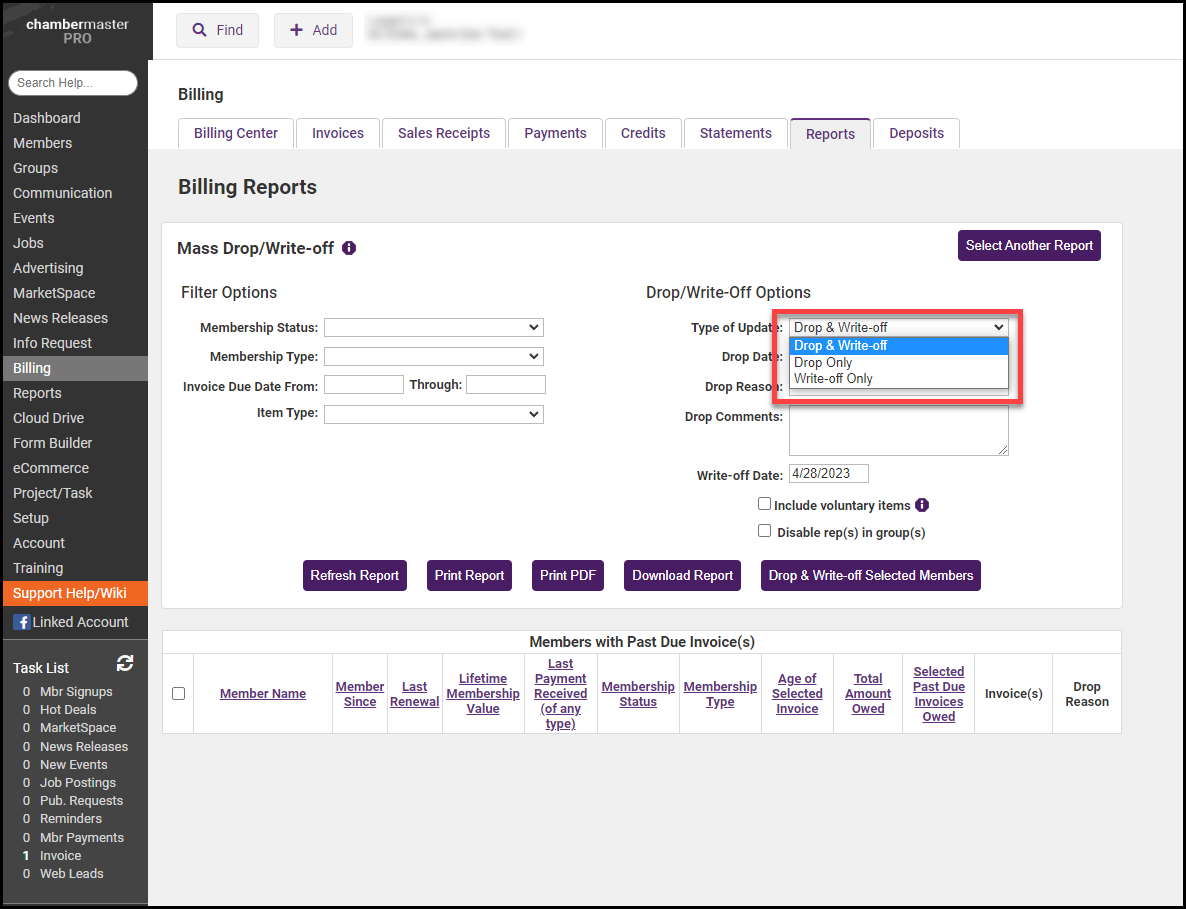The image size is (1186, 909).
Task: Check Disable rep(s) in group(s)
Action: pyautogui.click(x=765, y=532)
